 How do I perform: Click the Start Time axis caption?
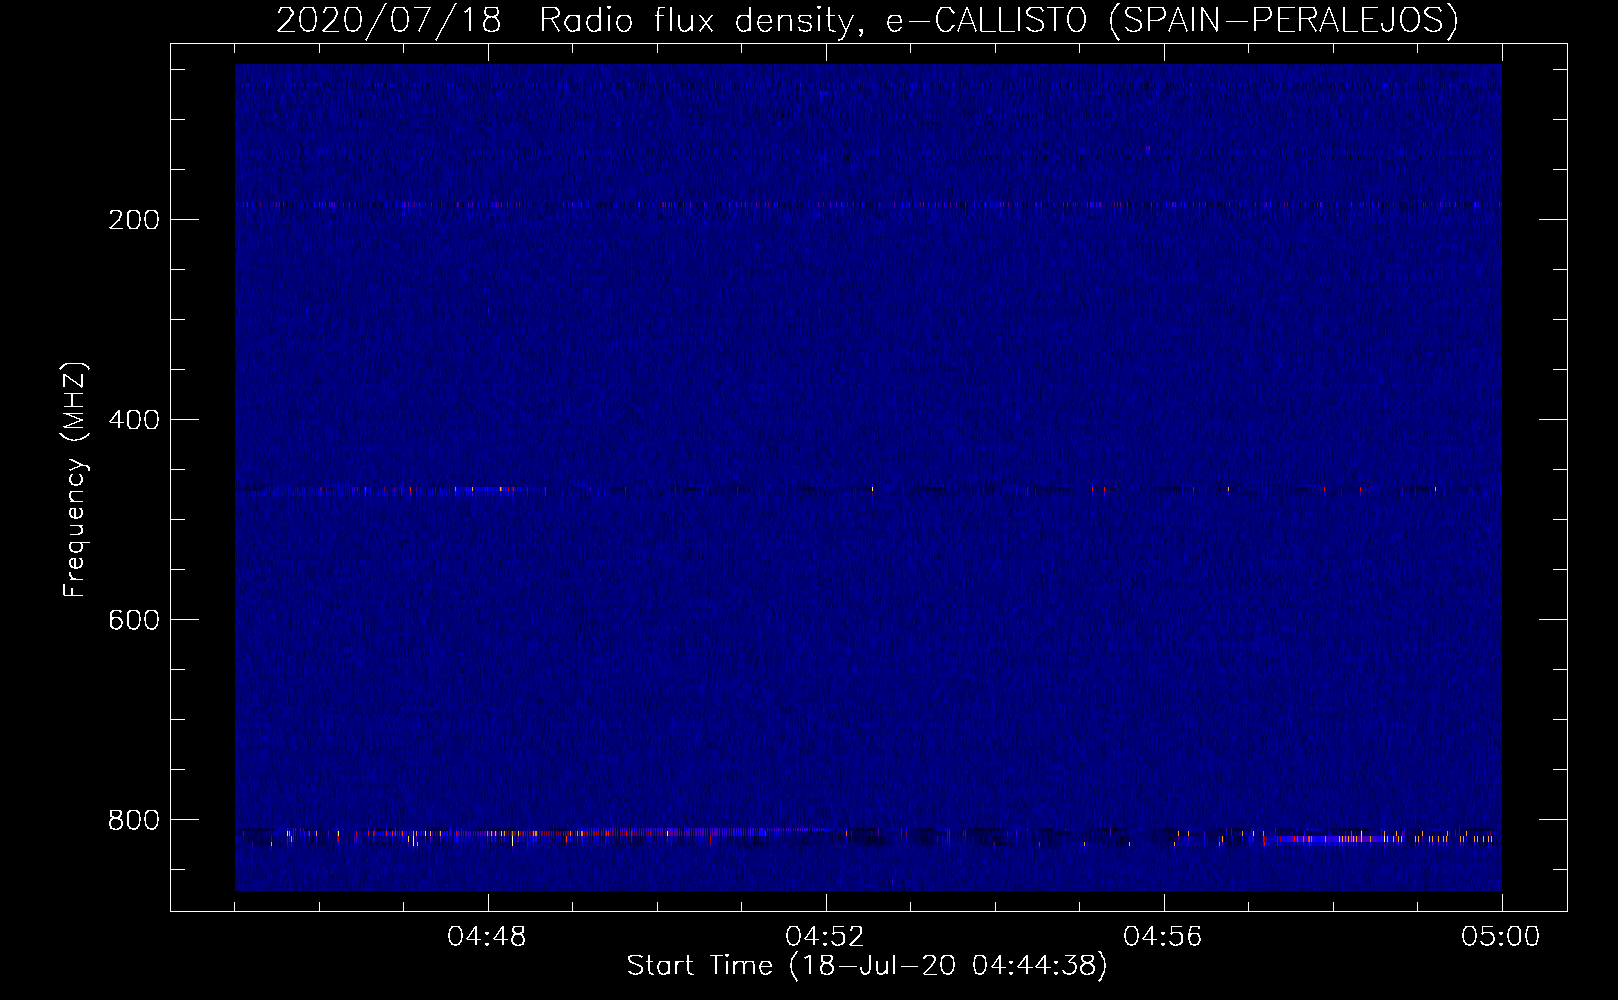tap(867, 966)
